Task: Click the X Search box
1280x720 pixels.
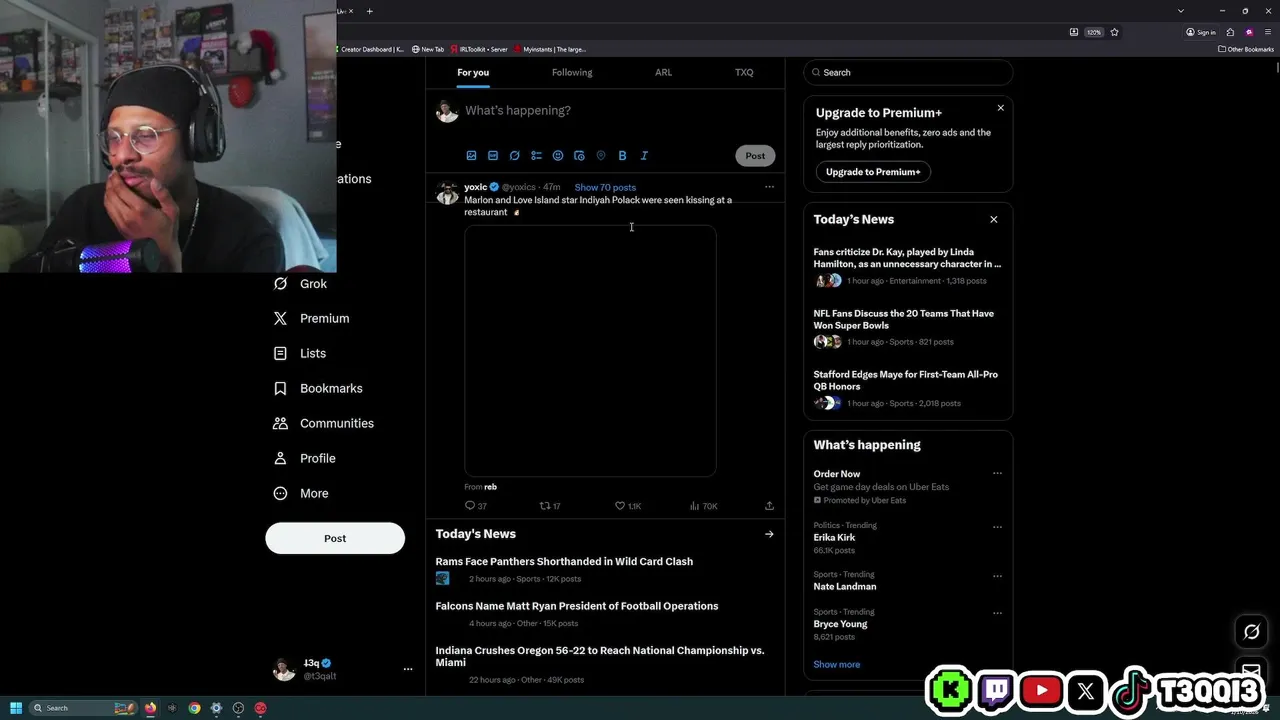Action: (x=908, y=73)
